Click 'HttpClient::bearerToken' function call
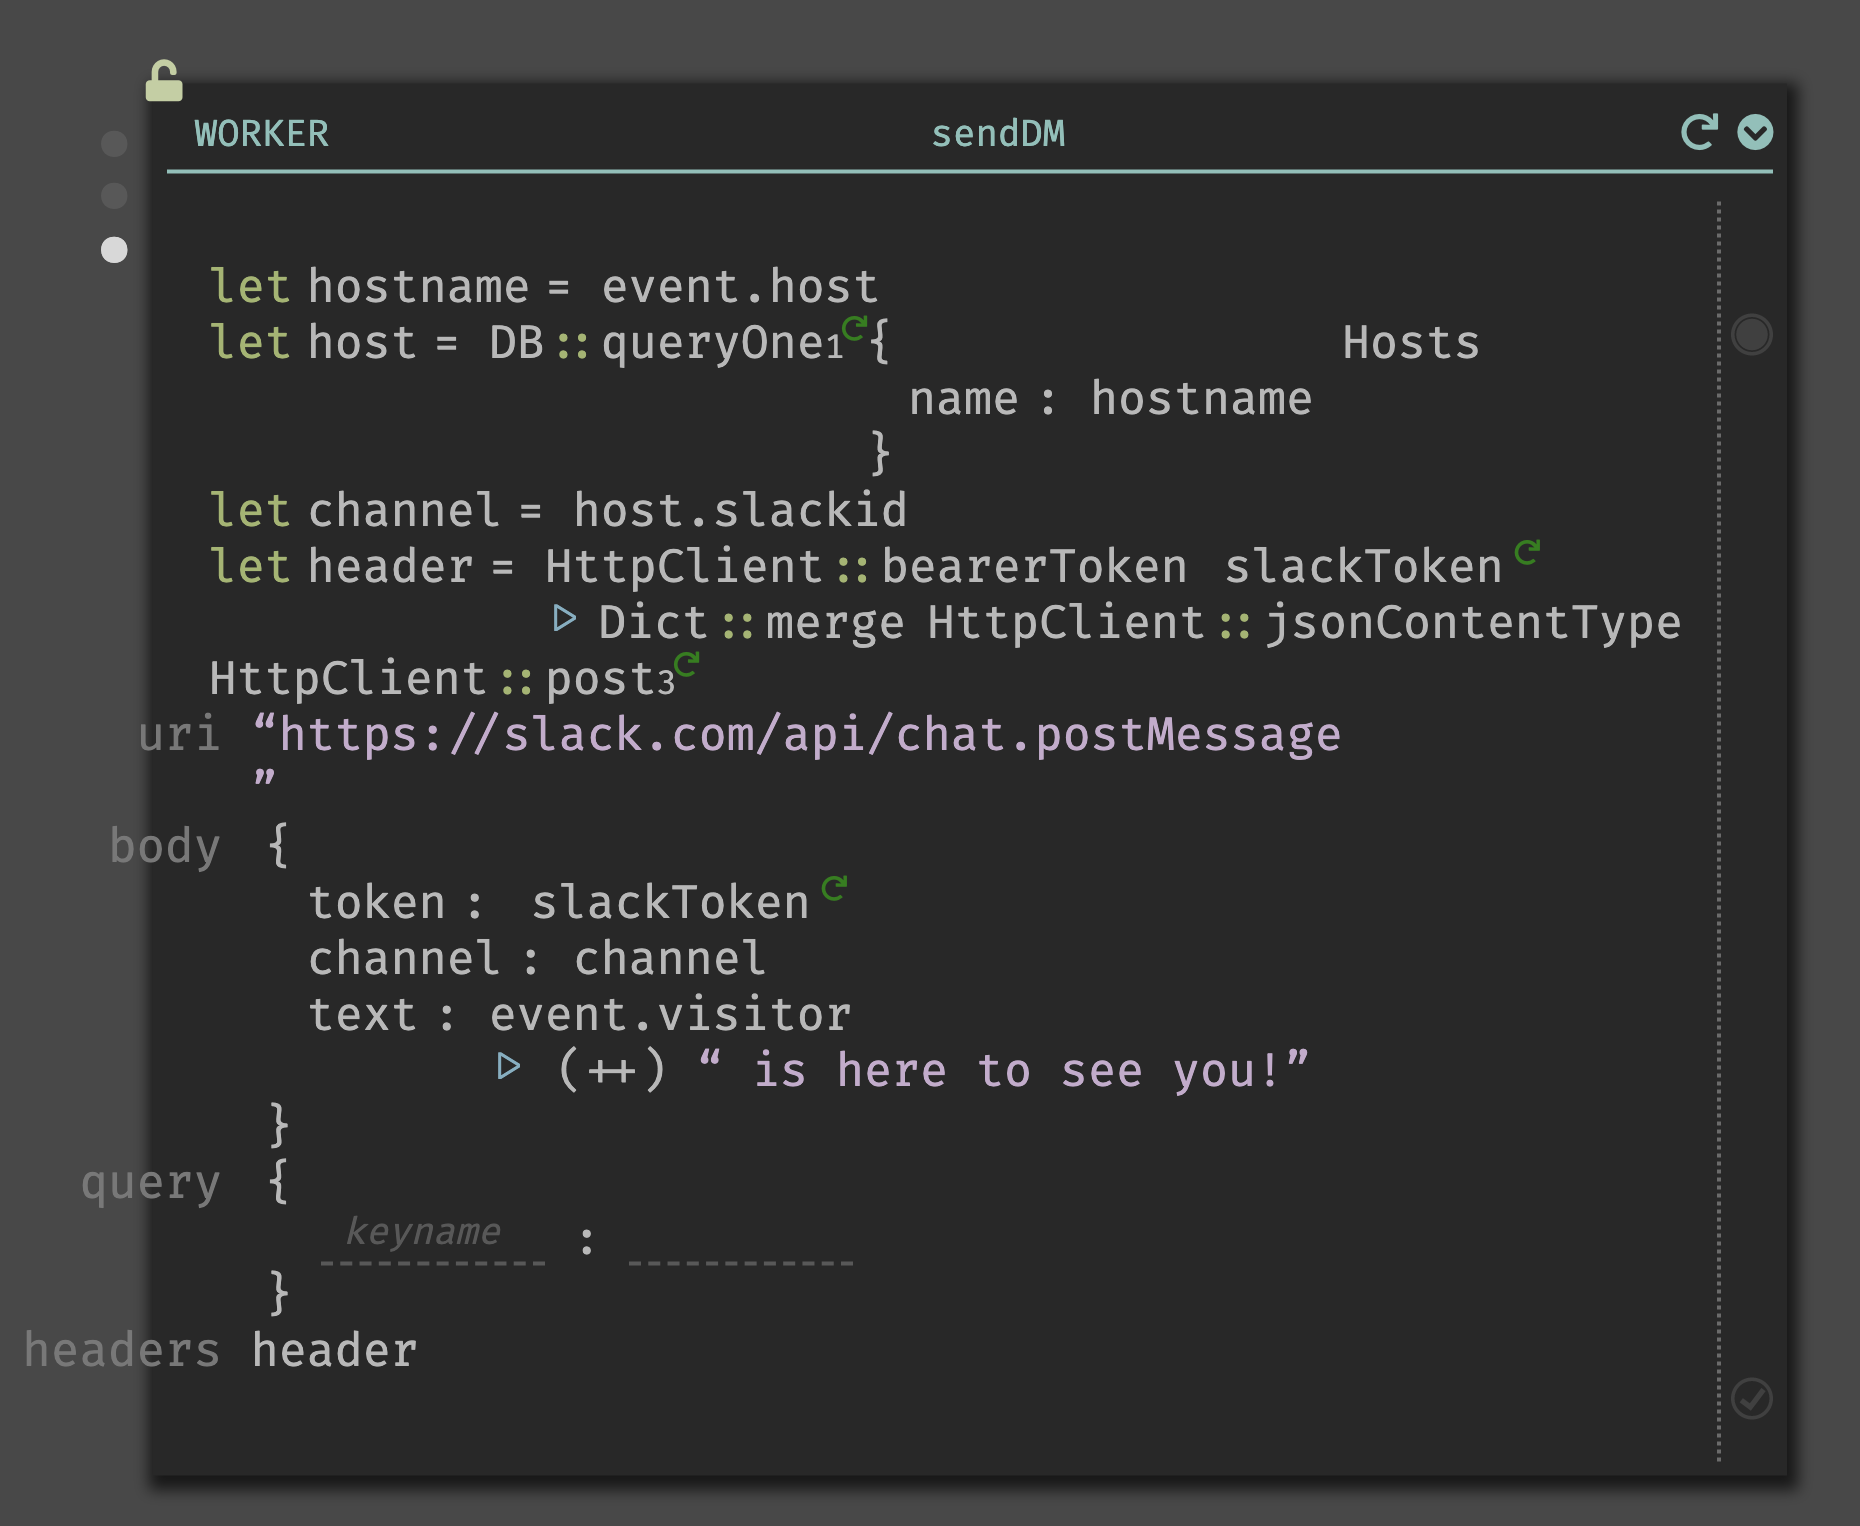 (x=866, y=567)
